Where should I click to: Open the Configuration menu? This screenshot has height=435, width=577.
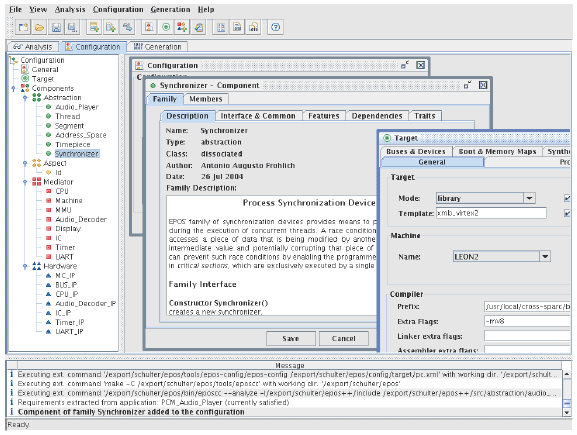click(118, 10)
